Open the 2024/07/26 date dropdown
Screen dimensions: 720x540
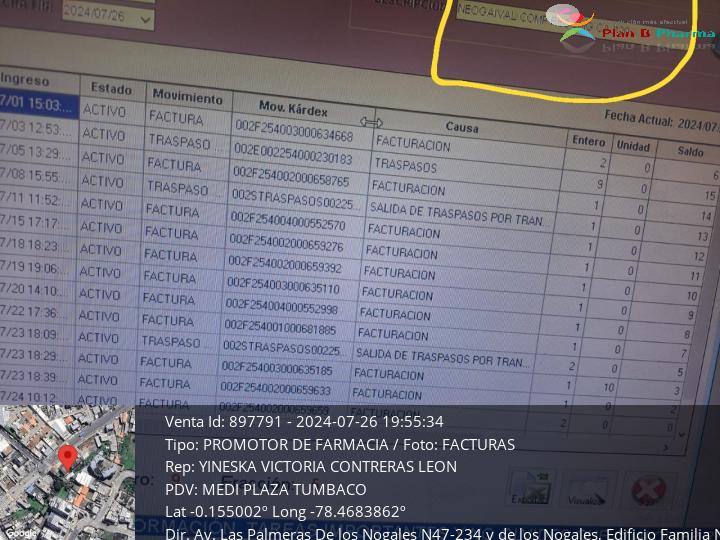pos(146,20)
